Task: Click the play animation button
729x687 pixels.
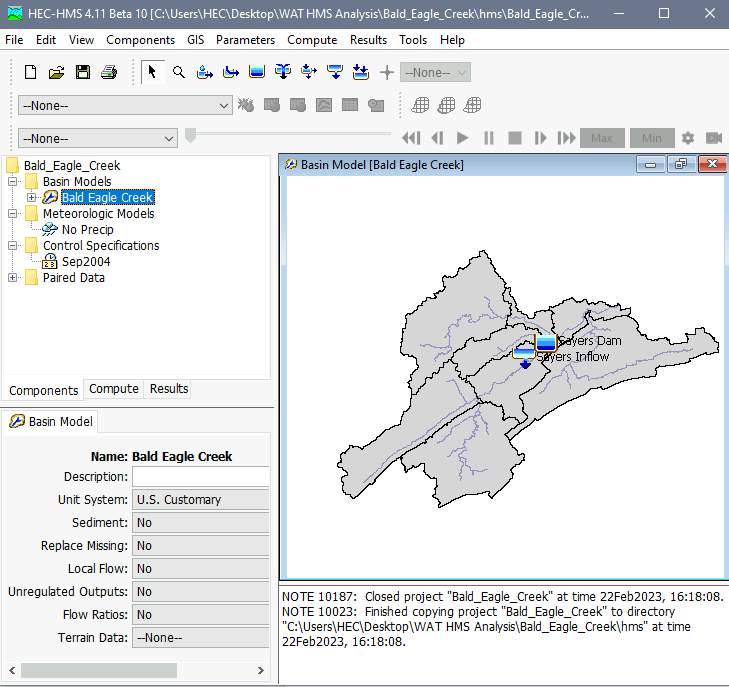Action: (463, 138)
